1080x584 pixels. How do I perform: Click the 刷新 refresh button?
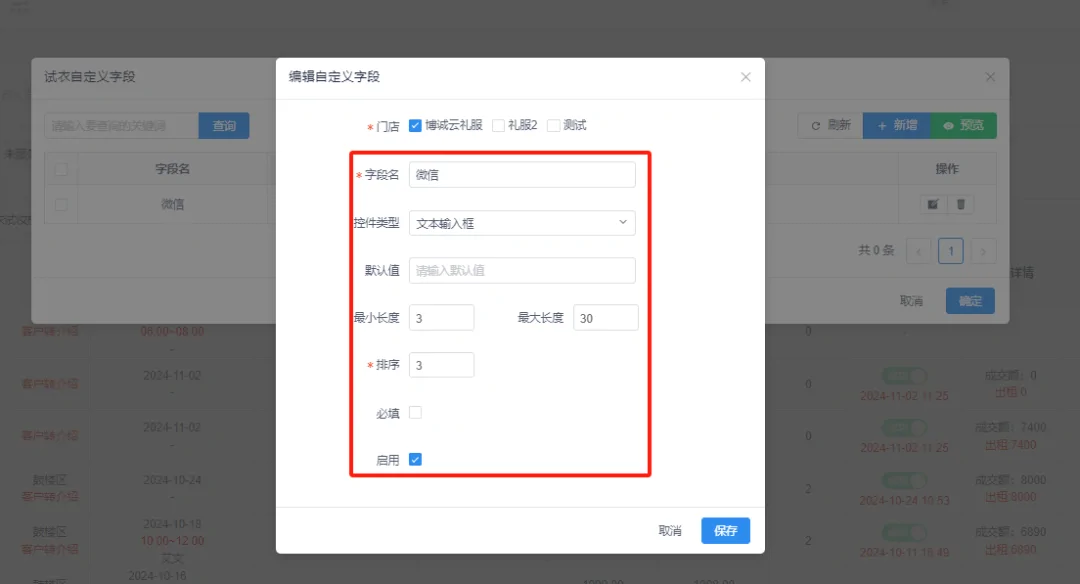point(830,126)
